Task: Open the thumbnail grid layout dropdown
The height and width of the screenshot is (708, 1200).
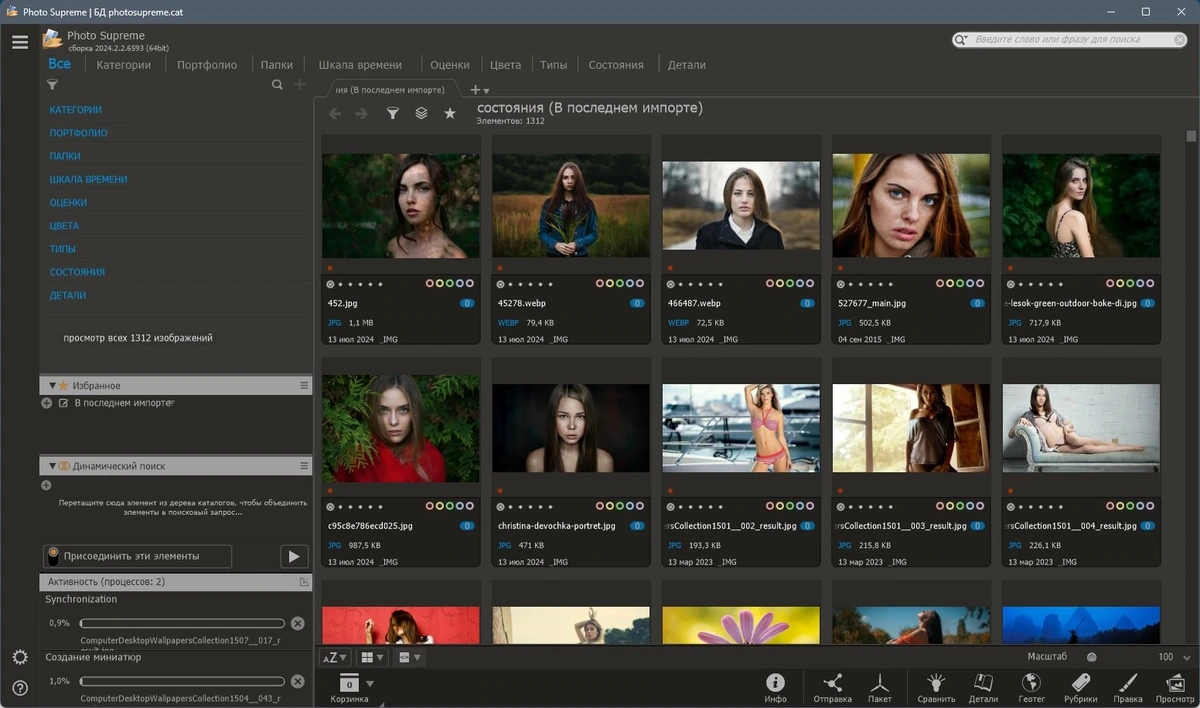Action: tap(373, 657)
